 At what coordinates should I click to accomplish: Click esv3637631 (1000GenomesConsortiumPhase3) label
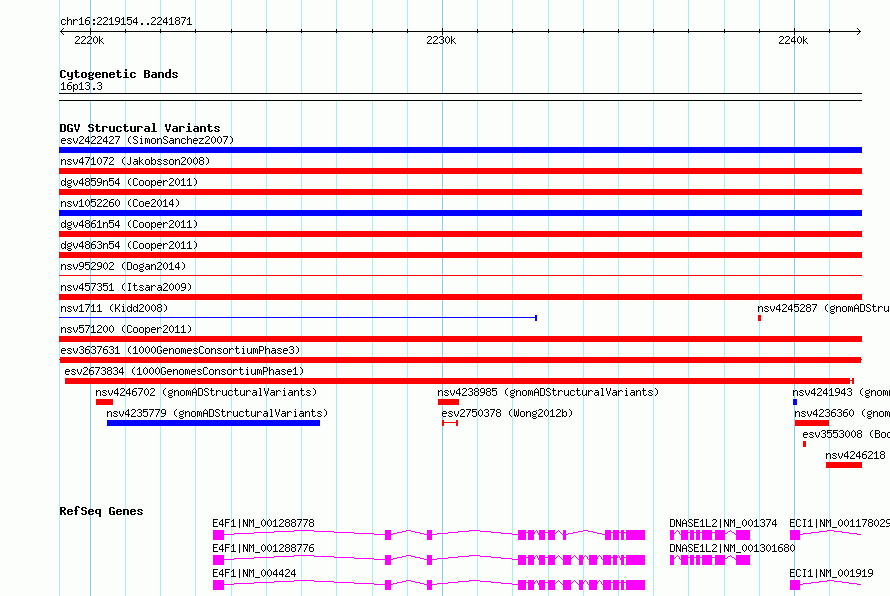(180, 350)
